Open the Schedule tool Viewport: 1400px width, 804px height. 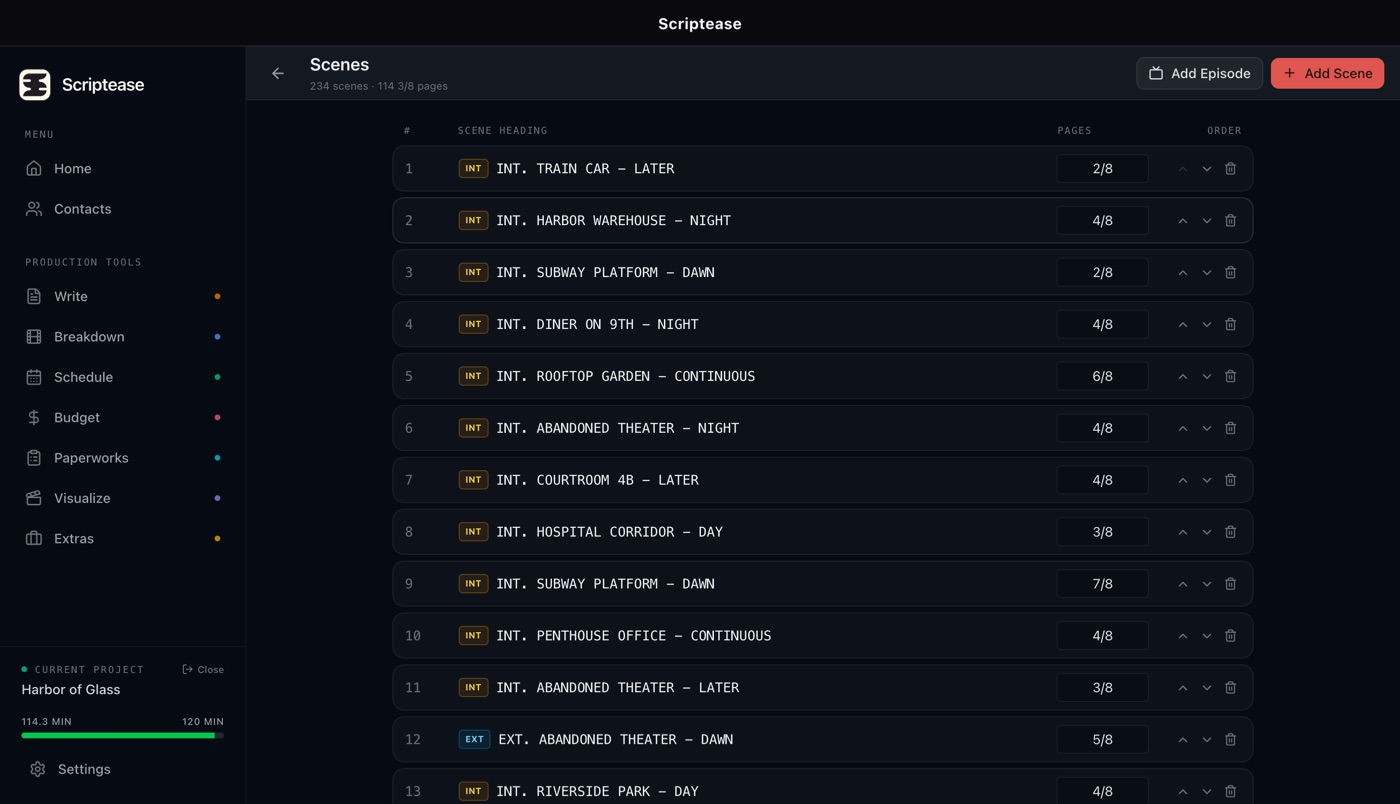(x=123, y=377)
